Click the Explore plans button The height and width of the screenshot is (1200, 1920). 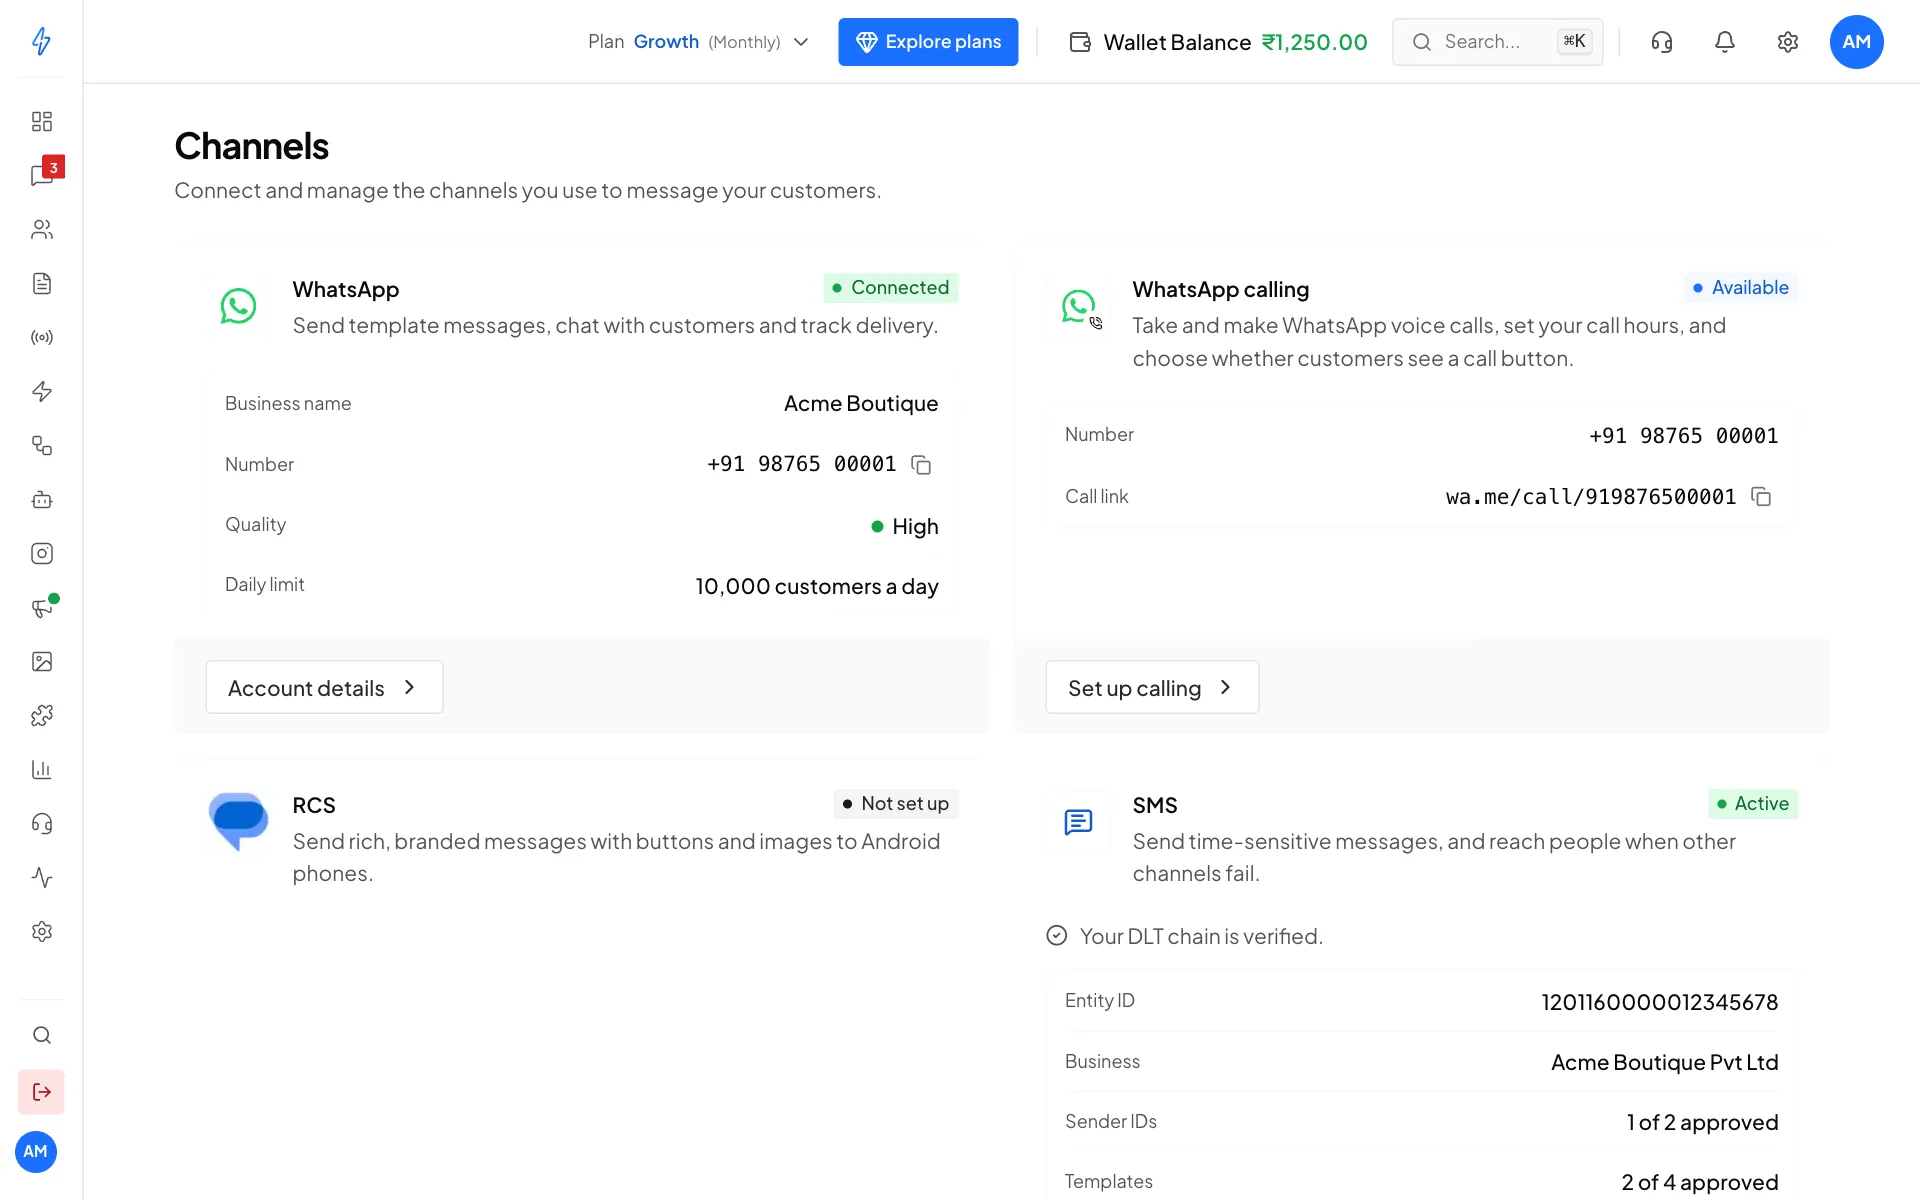[x=928, y=42]
